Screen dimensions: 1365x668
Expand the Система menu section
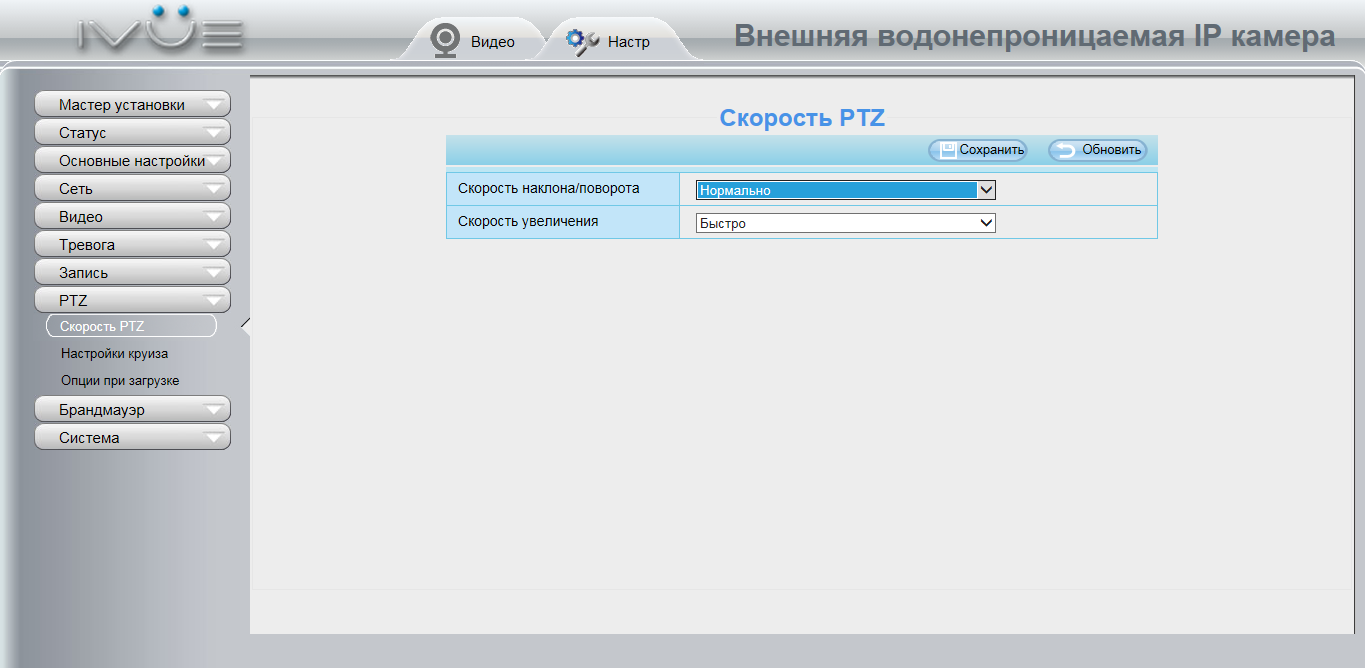133,437
